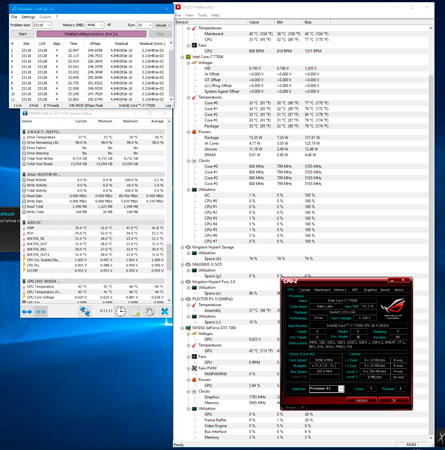Collapse the CPU Clocks node in HWMonitor
Screen dimensions: 445x450
pyautogui.click(x=189, y=161)
